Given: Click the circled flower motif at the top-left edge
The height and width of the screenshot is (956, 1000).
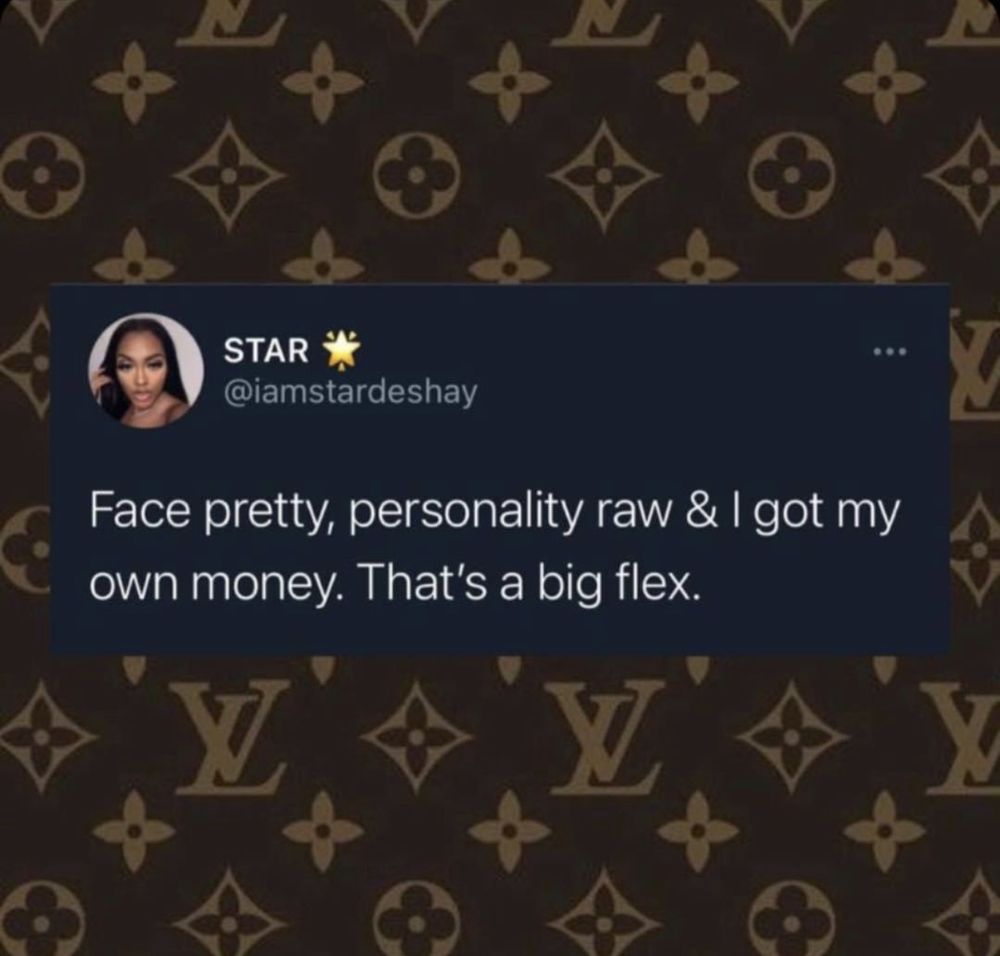Looking at the screenshot, I should pos(40,174).
